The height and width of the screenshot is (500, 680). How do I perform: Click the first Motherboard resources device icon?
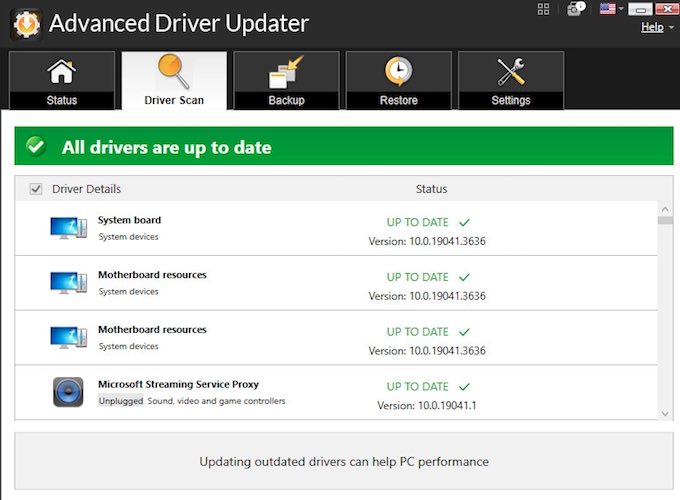[x=69, y=283]
